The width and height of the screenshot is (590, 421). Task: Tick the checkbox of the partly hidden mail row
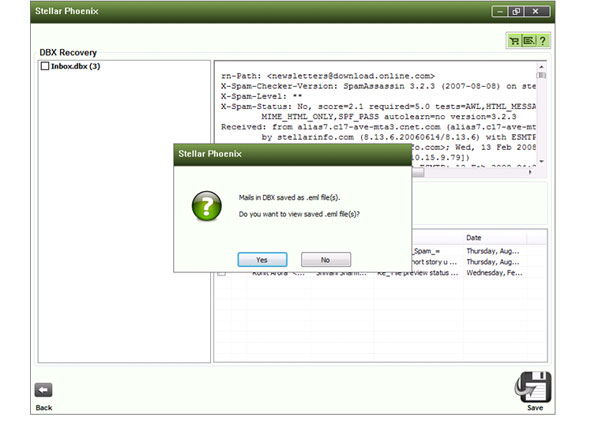pyautogui.click(x=222, y=274)
